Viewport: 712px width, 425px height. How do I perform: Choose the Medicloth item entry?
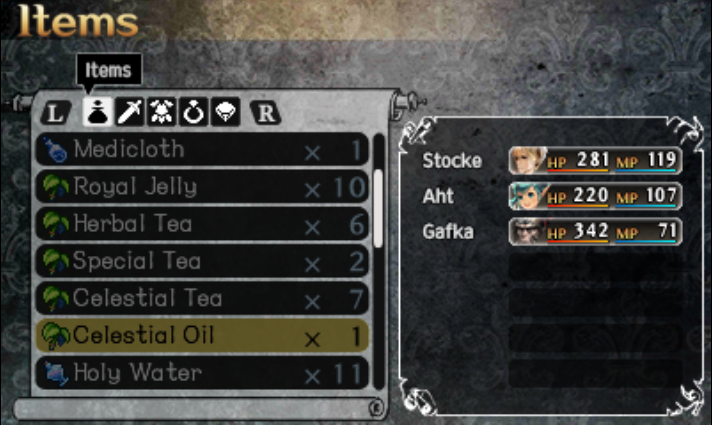point(202,149)
